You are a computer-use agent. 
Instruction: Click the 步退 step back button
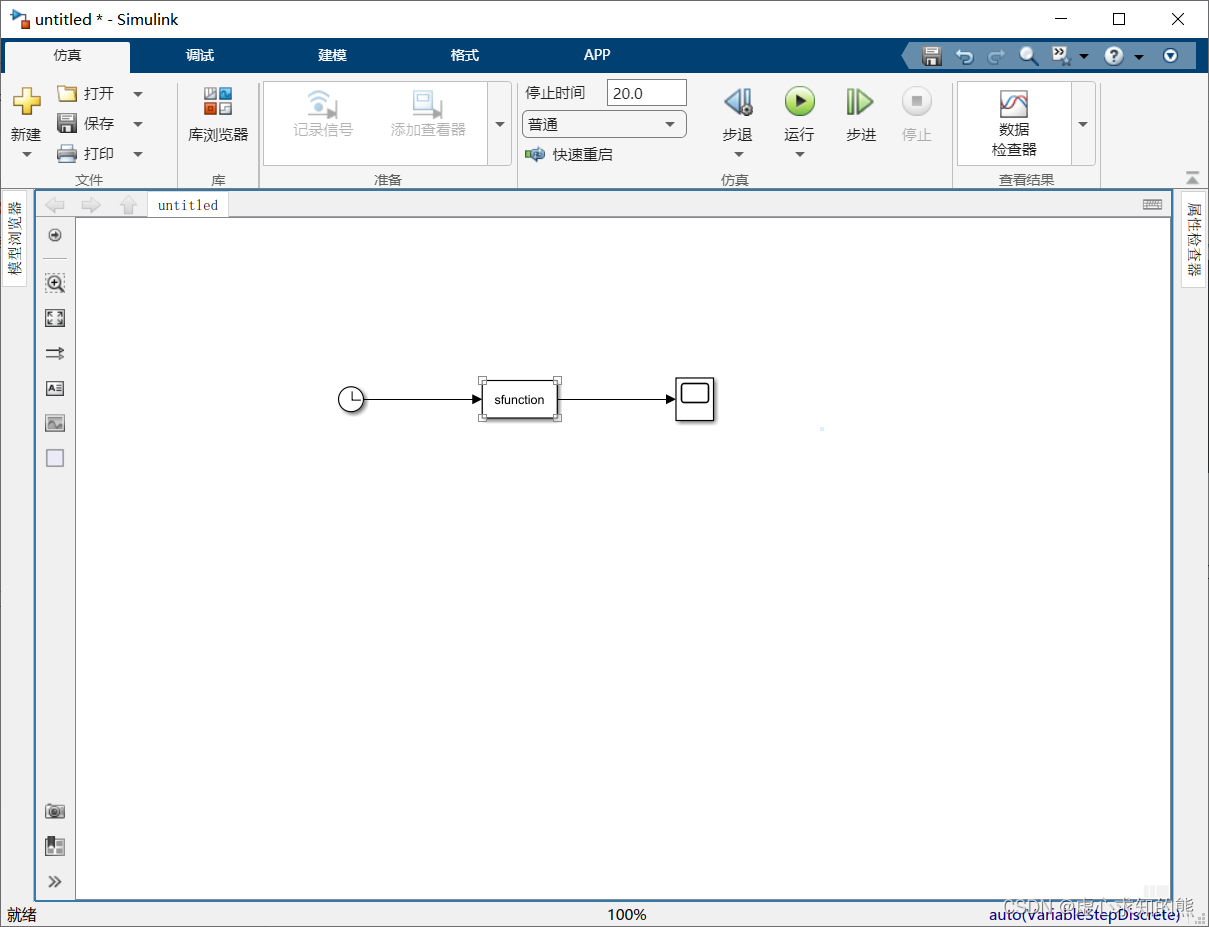click(737, 113)
